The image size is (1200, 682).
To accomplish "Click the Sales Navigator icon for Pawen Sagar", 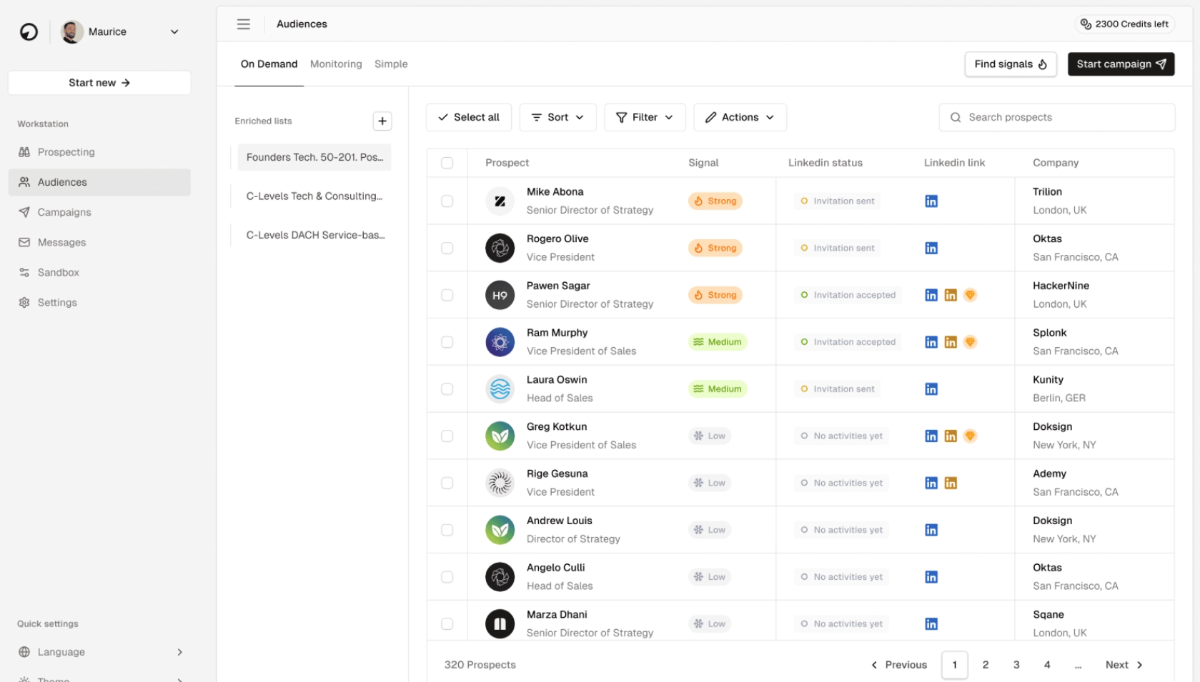I will 950,295.
